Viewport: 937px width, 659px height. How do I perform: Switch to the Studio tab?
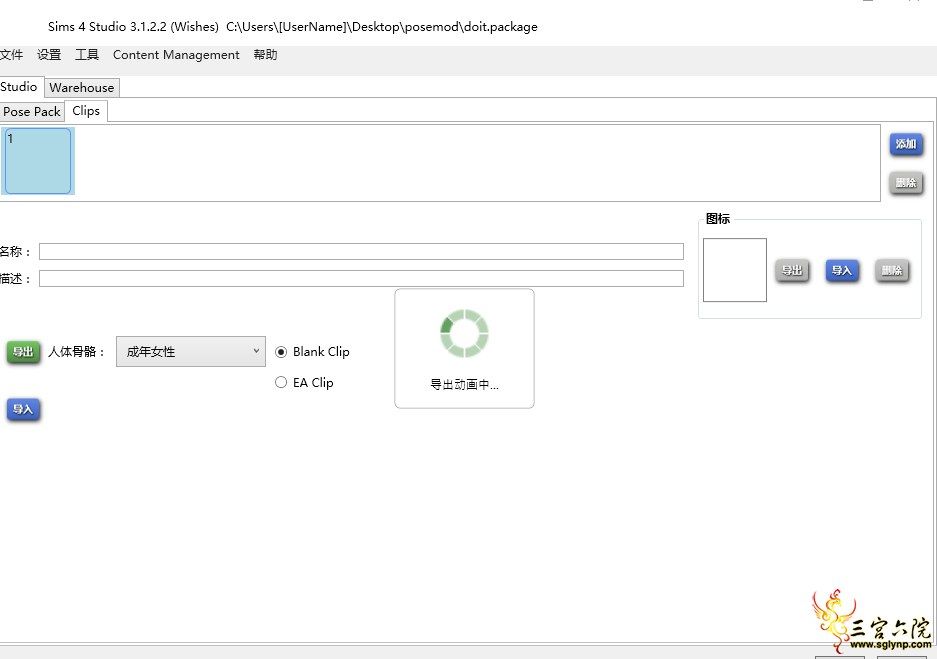pos(20,87)
